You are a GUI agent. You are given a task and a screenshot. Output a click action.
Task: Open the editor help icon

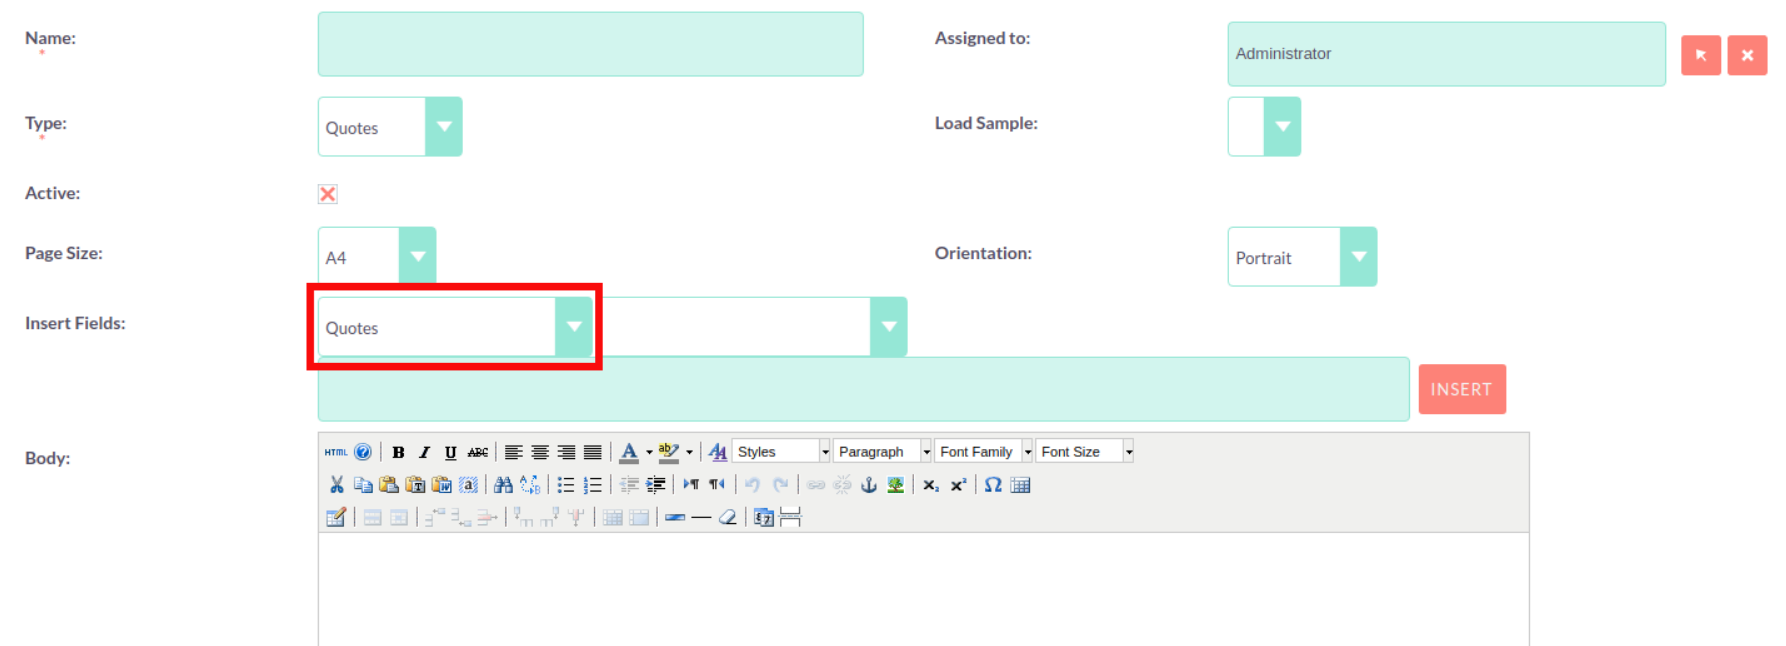(x=363, y=452)
